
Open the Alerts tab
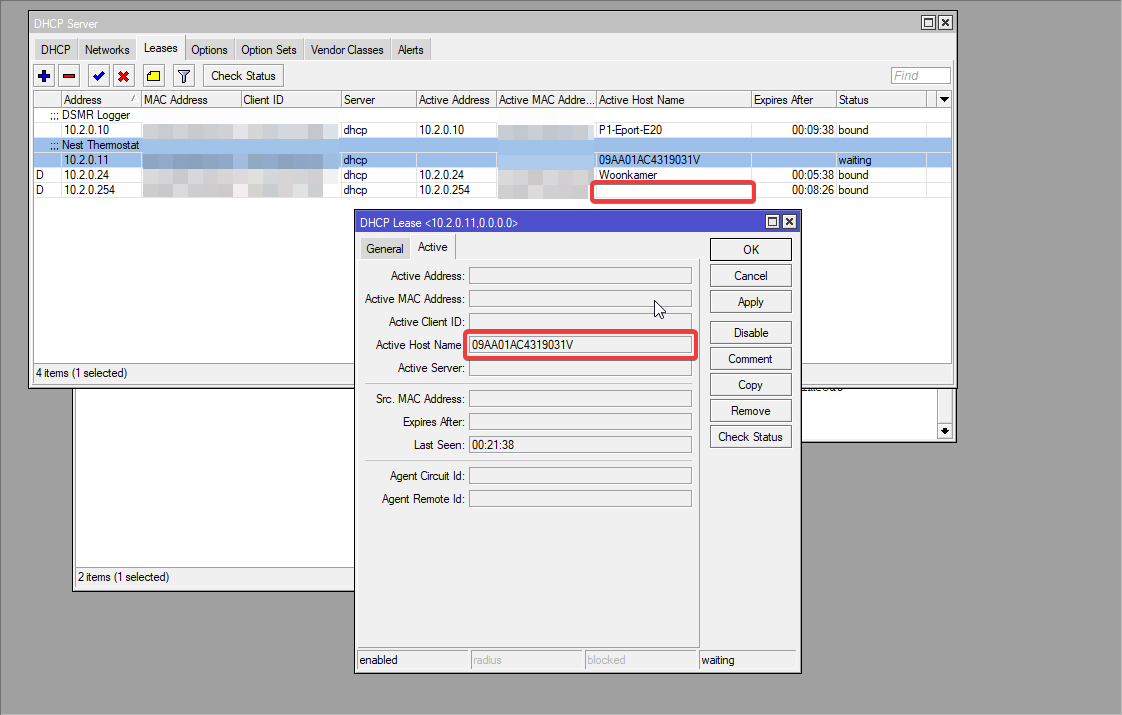[411, 49]
